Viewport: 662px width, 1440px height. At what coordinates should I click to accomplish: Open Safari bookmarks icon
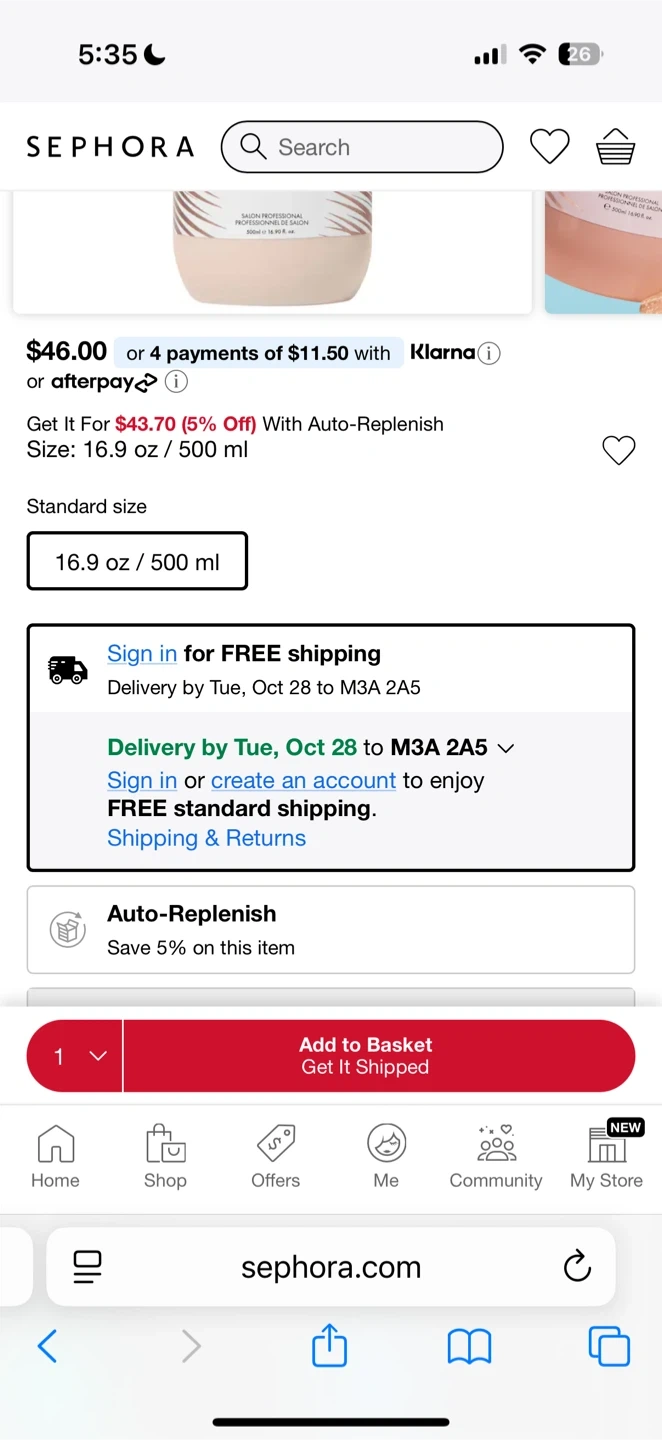(469, 1346)
